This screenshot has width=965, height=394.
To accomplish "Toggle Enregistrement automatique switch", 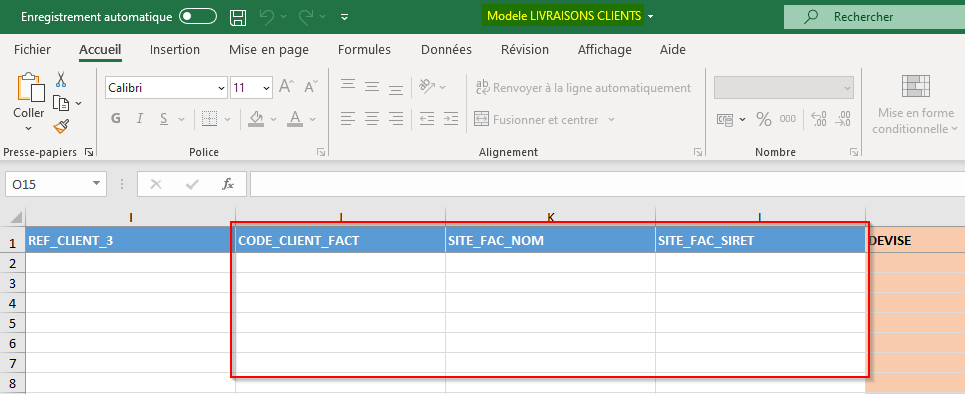I will 198,17.
